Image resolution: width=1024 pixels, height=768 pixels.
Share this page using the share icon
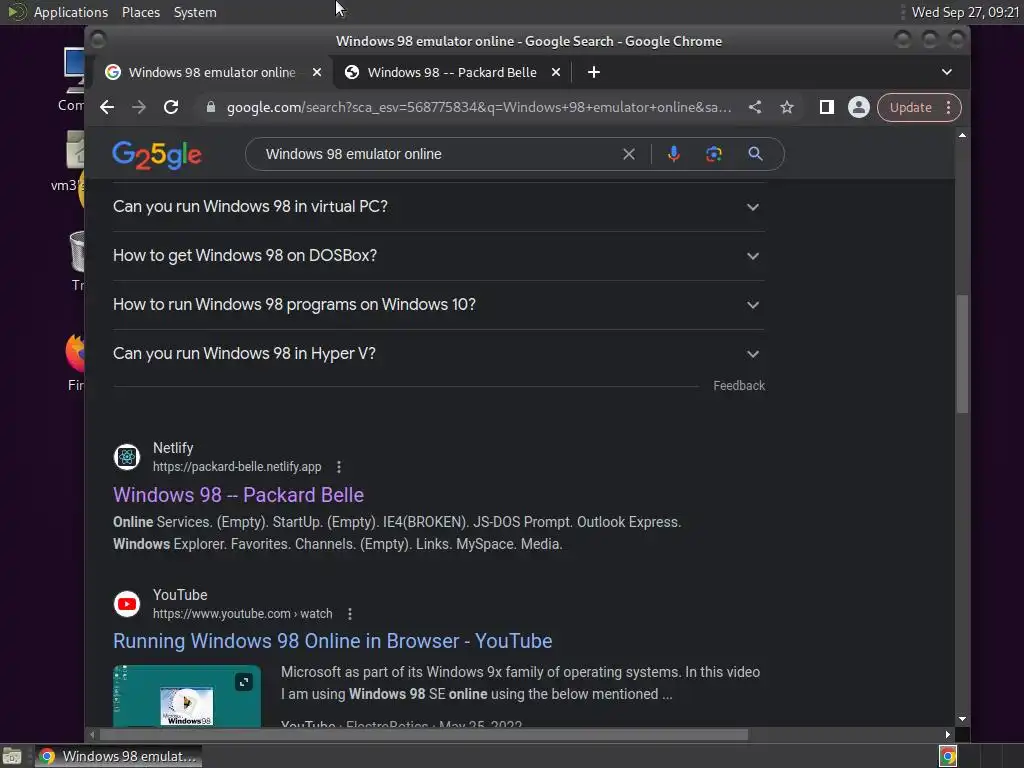[x=755, y=107]
